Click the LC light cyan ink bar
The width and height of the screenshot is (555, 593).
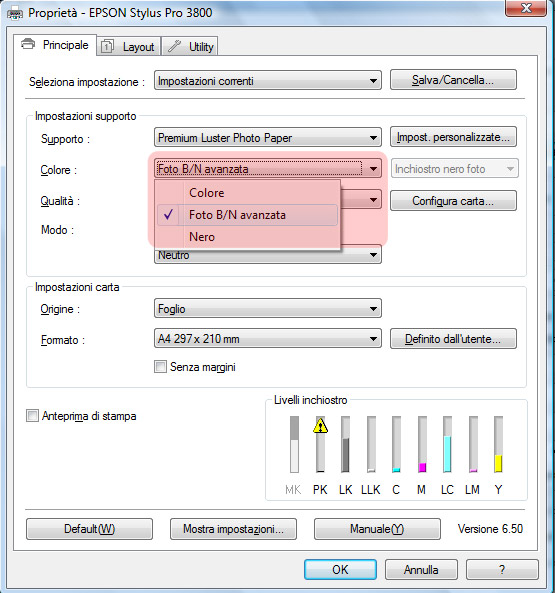tap(447, 444)
